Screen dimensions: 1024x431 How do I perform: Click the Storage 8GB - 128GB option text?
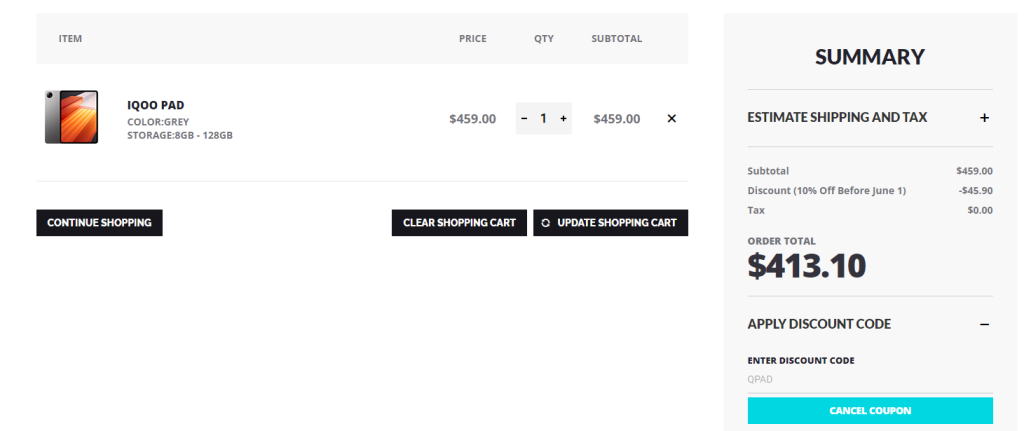[x=180, y=135]
